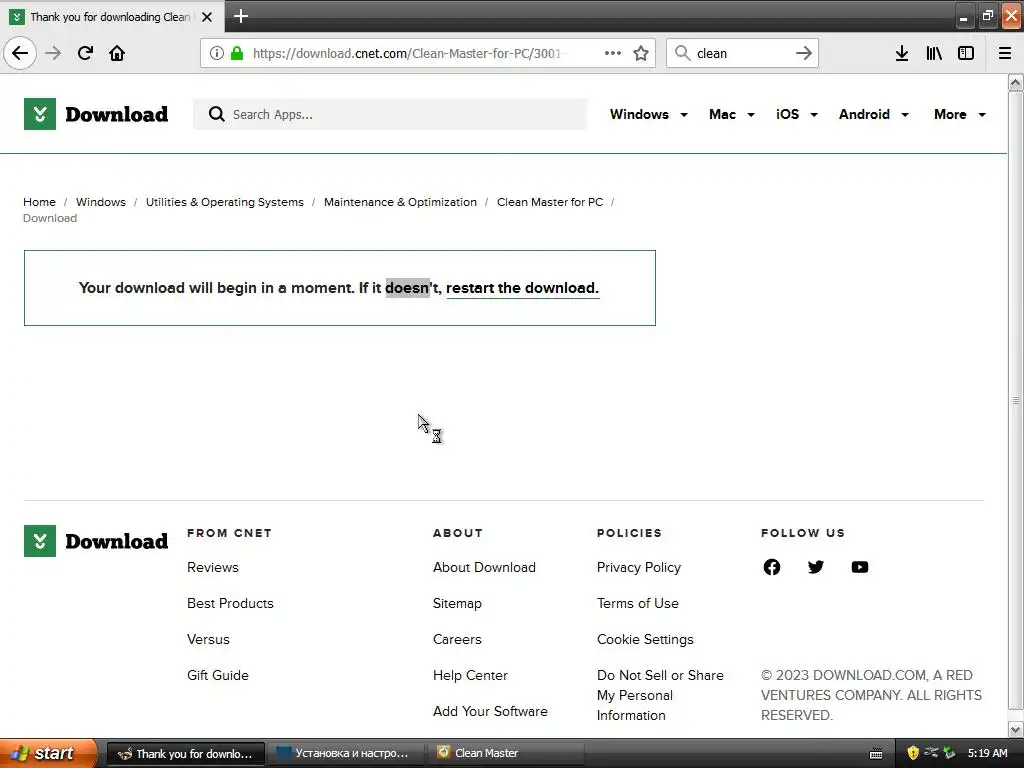1024x768 pixels.
Task: Open the Privacy Policy link
Action: point(639,567)
